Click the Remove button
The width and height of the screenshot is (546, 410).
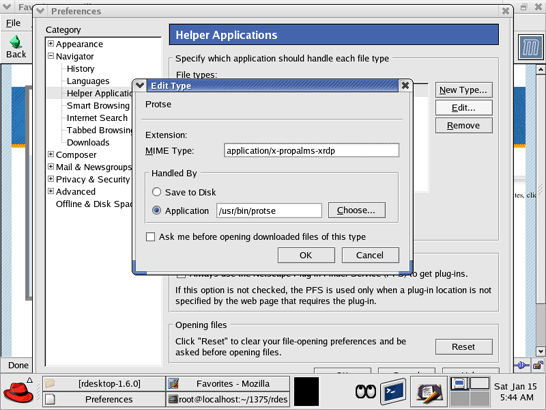(x=463, y=125)
